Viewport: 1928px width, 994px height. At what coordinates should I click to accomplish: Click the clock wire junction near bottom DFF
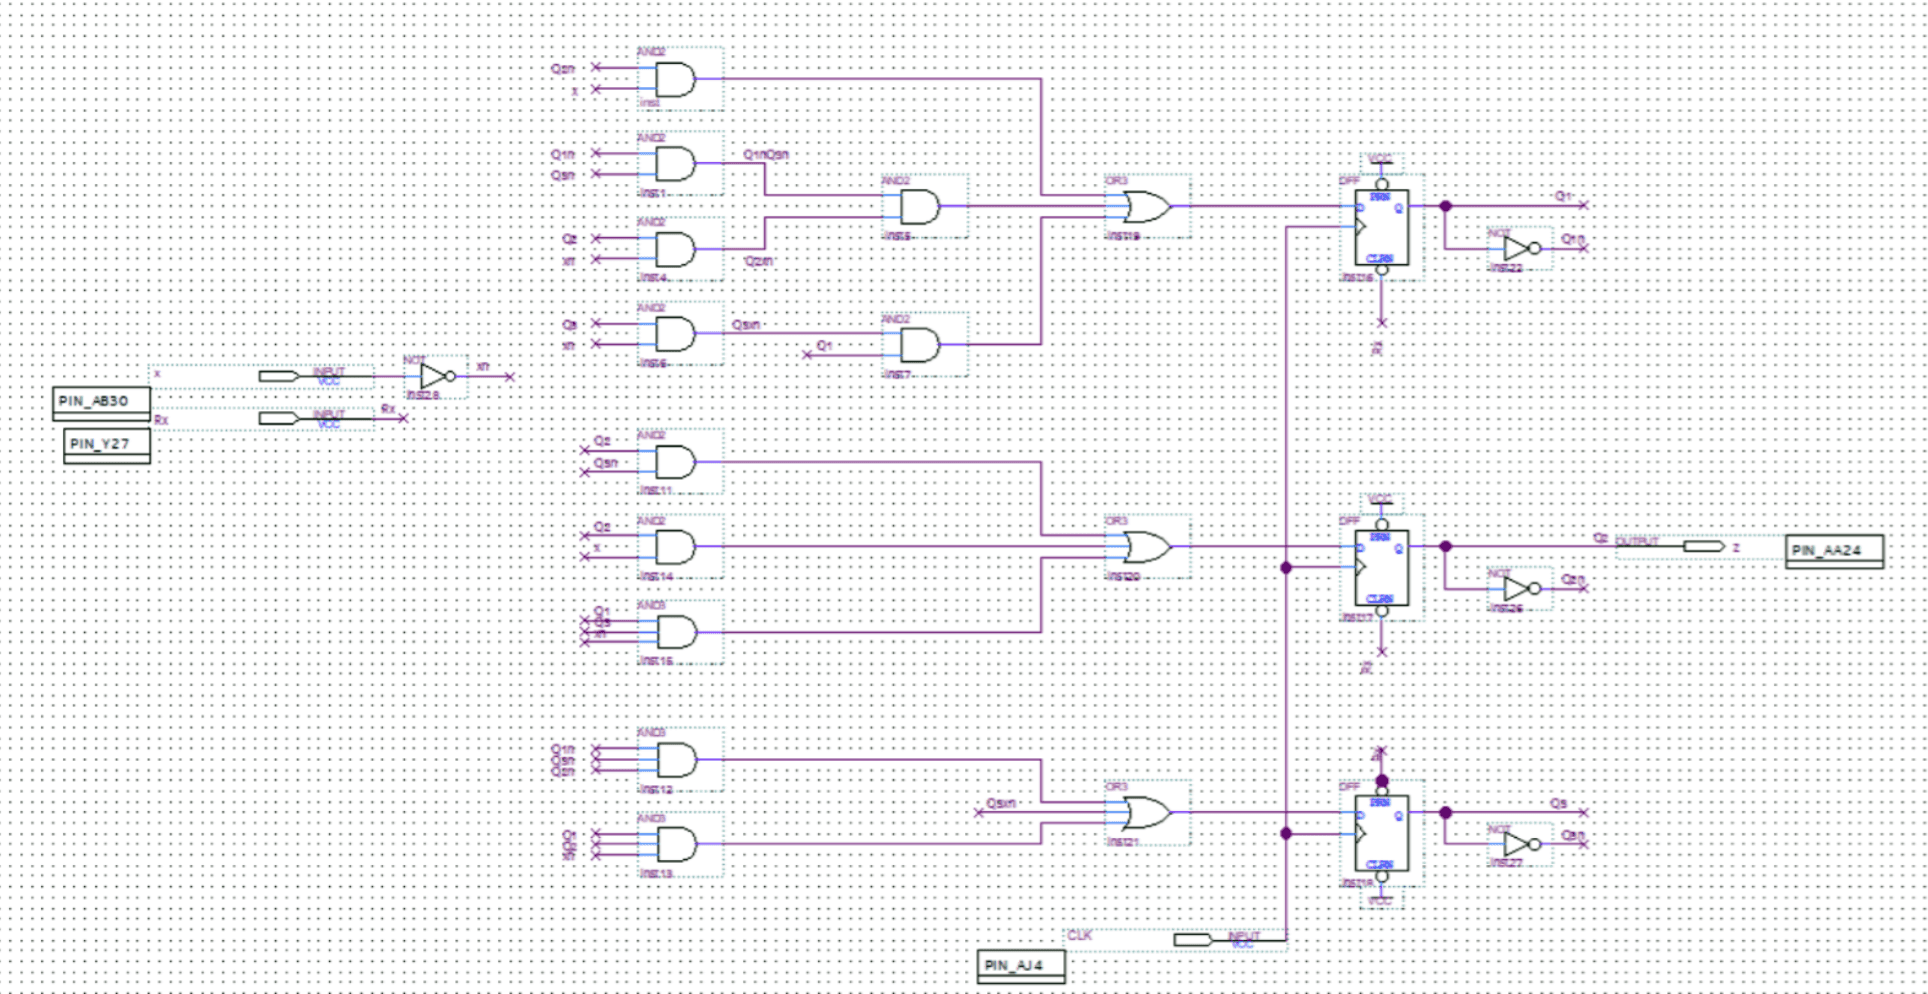pos(1286,834)
